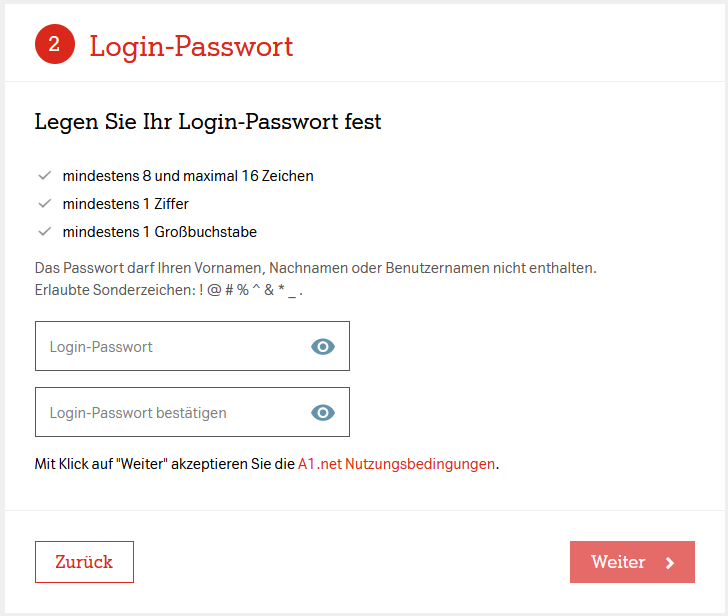
Task: Click the "Erlaubte Sonderzeichen" hint line
Action: [x=168, y=290]
